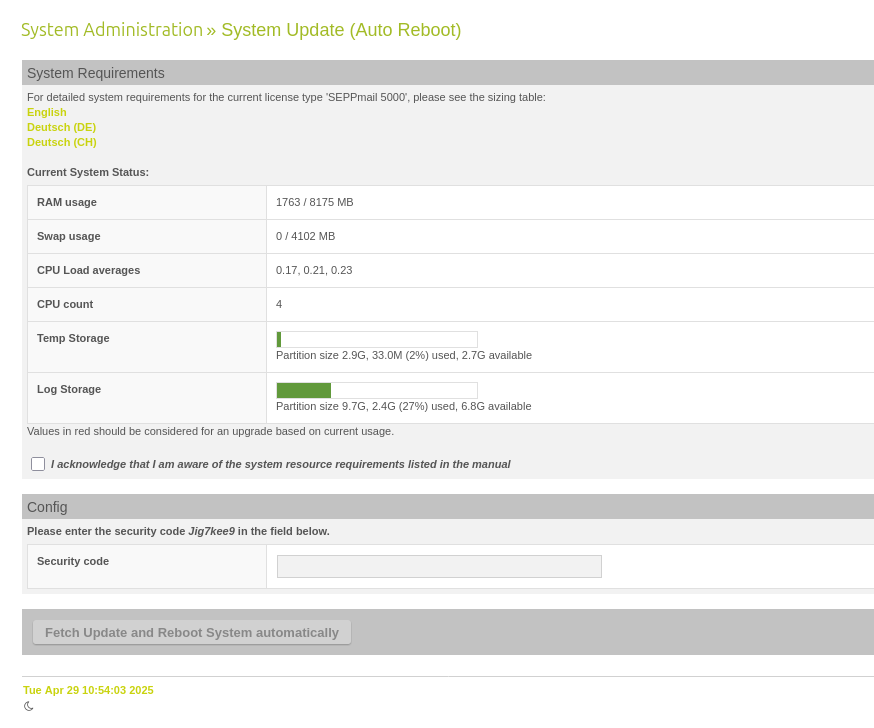Open the English sizing table
Viewport: 874px width, 728px height.
pos(46,112)
